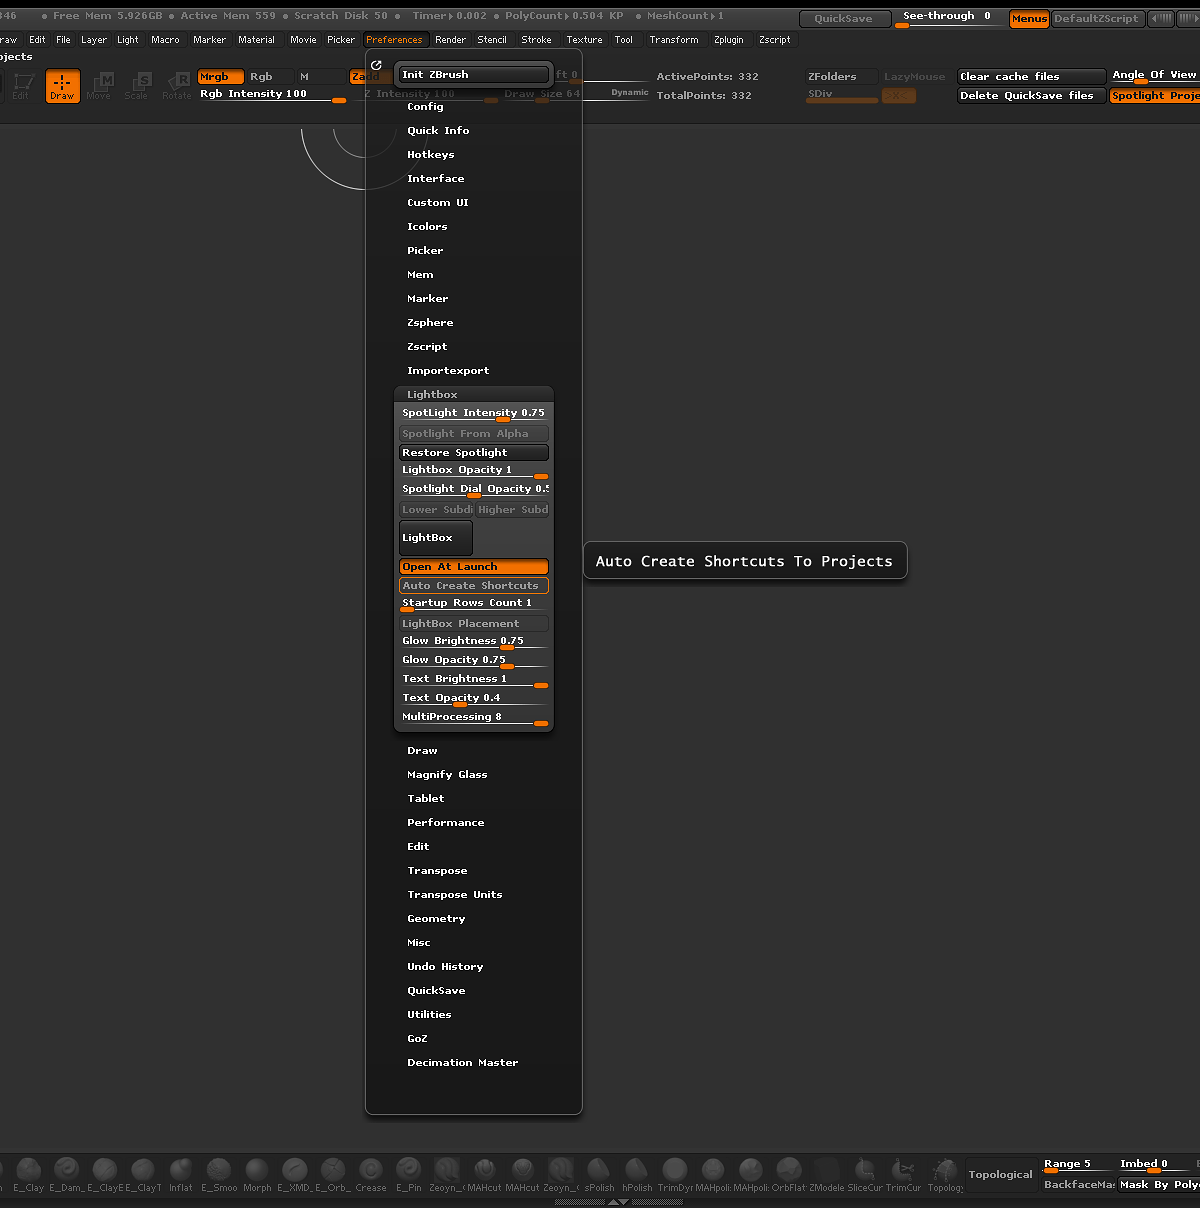Screen dimensions: 1200x1208
Task: Expand the Hotkeys section
Action: 431,155
